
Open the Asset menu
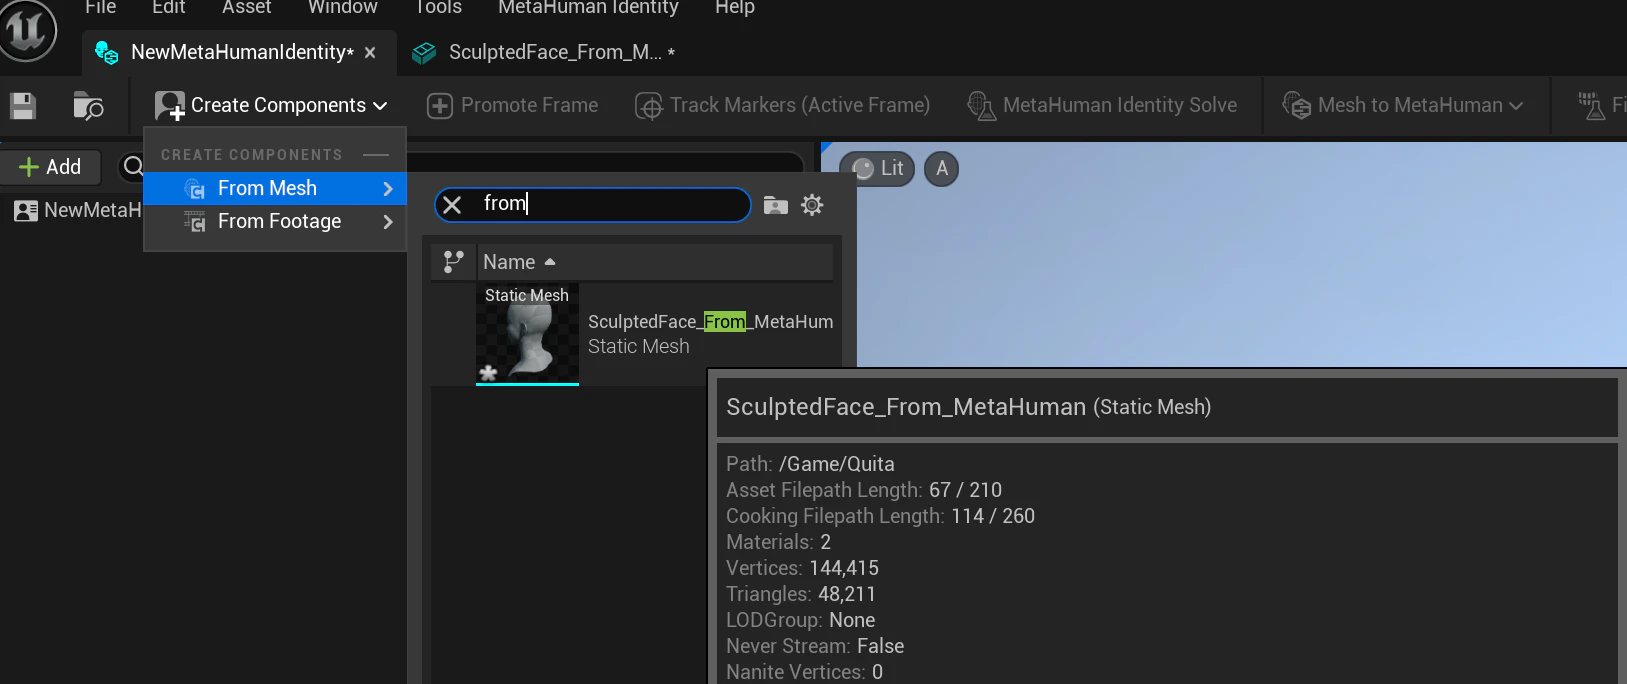[247, 8]
